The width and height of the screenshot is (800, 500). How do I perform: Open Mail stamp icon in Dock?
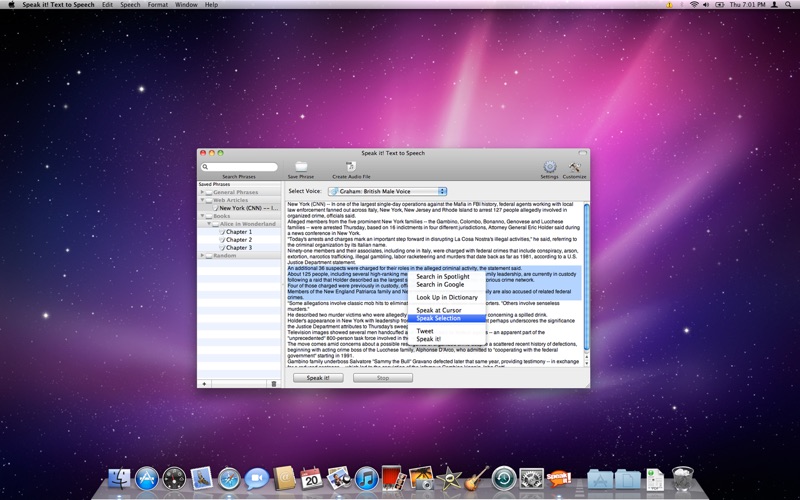tap(202, 479)
